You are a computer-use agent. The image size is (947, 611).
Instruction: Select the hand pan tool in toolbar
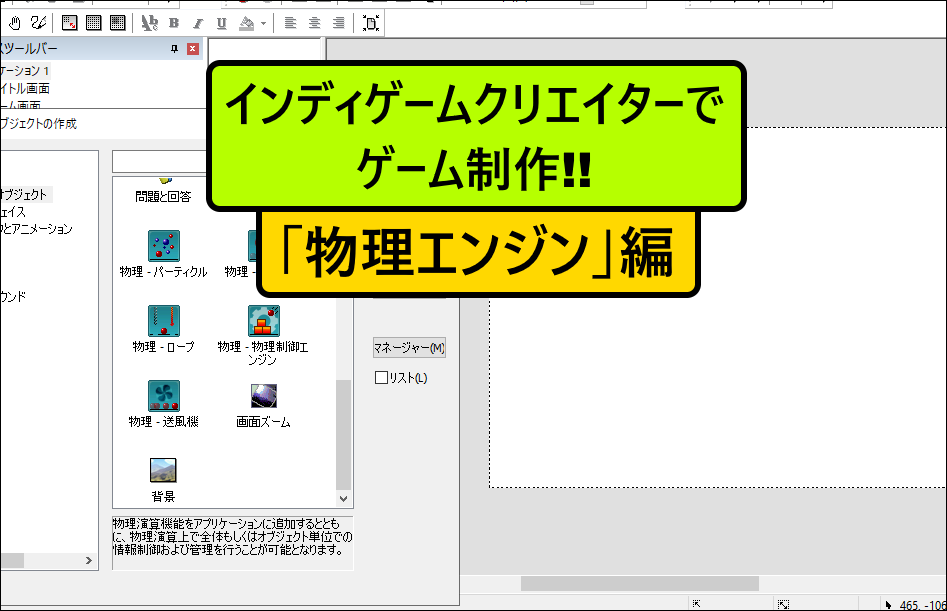point(15,22)
